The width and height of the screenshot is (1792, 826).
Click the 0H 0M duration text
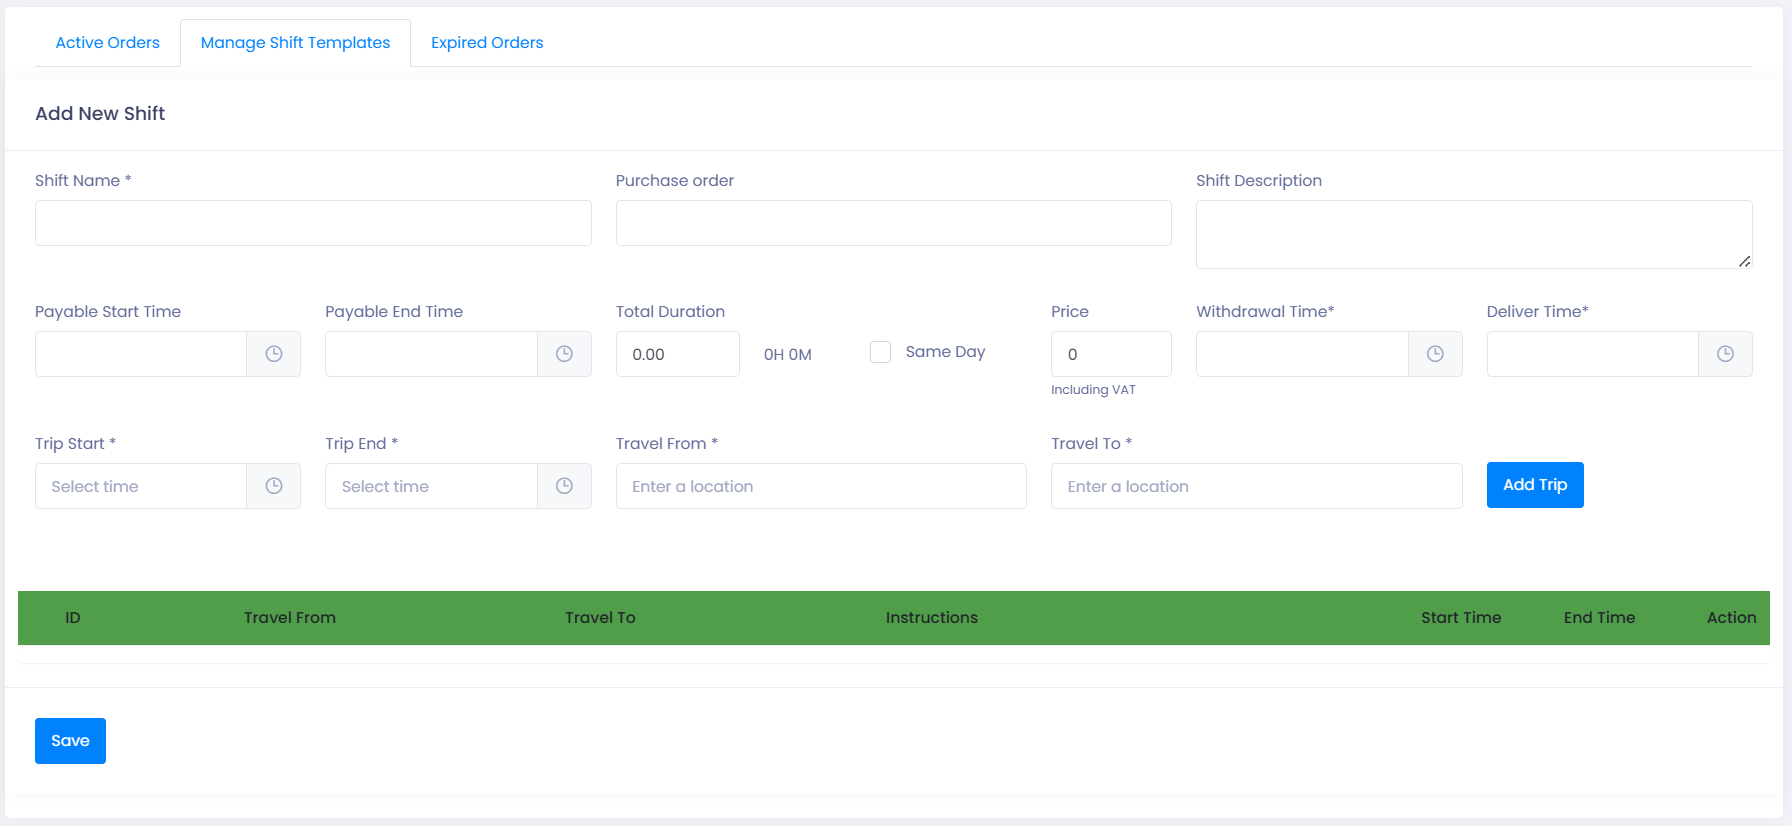pos(788,355)
